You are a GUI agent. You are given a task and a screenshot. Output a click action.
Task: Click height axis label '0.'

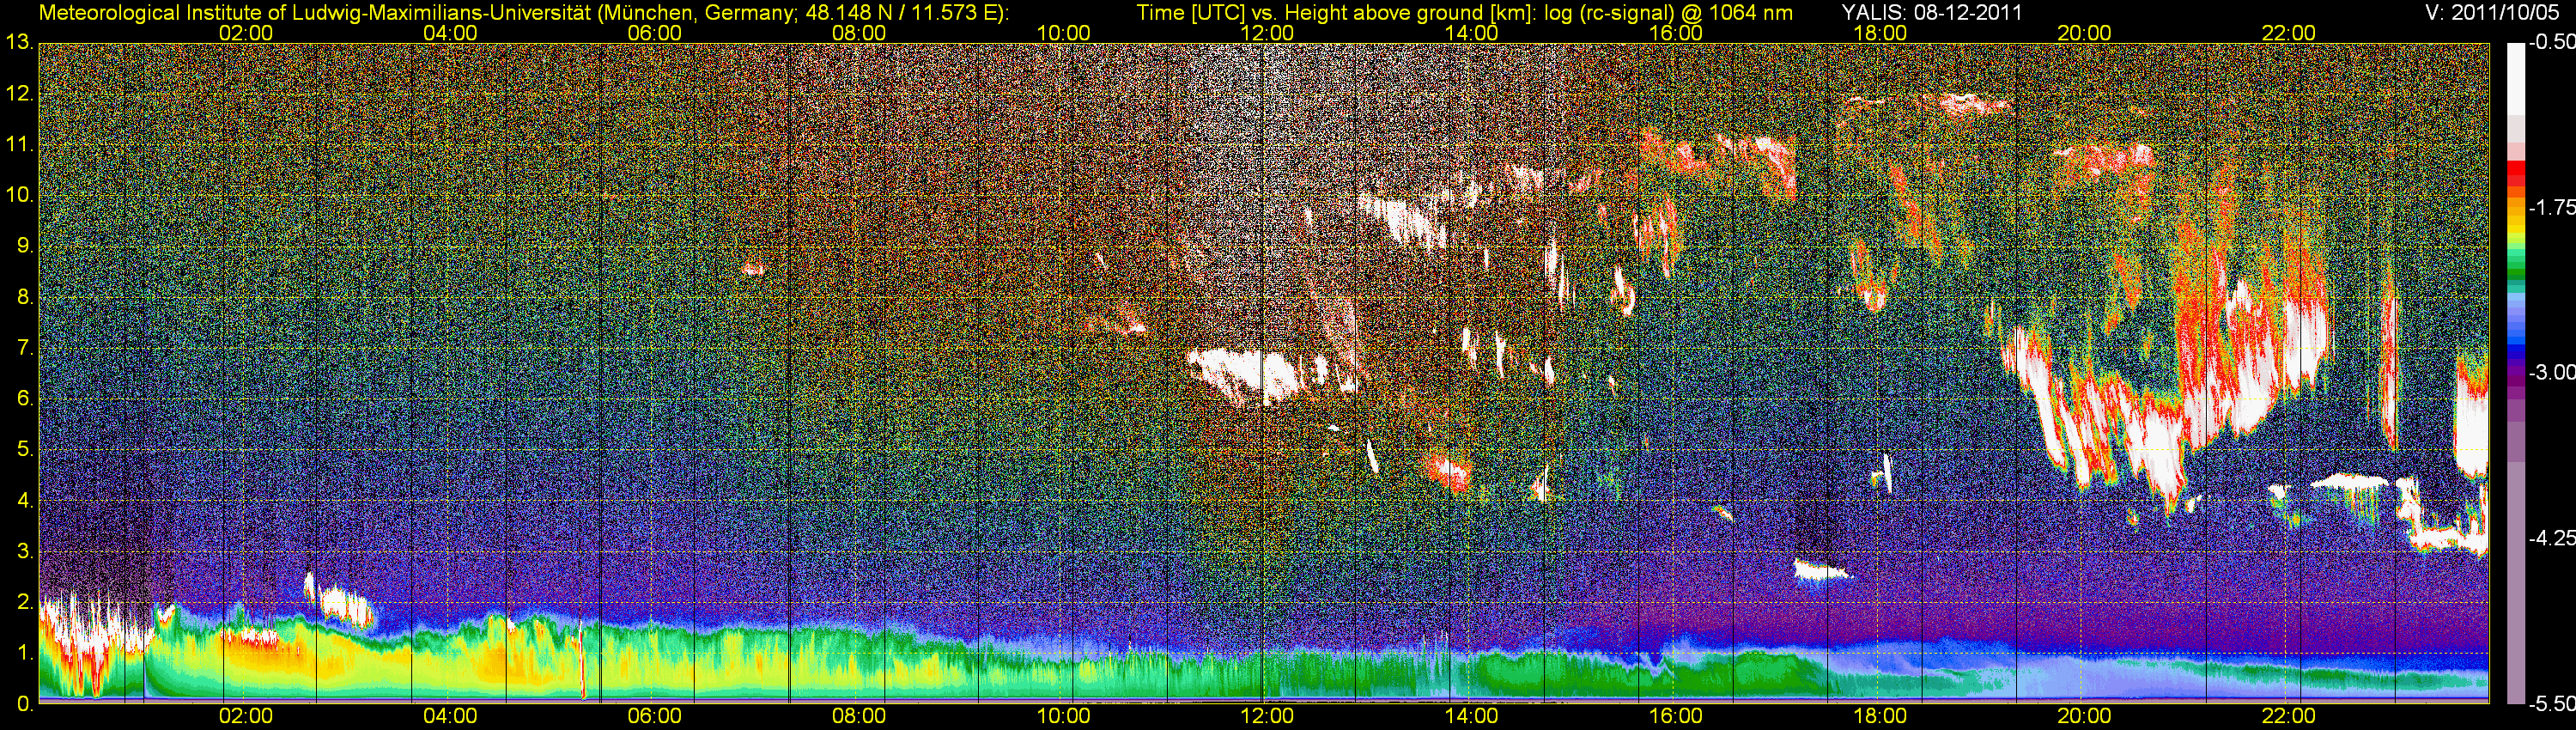[25, 704]
